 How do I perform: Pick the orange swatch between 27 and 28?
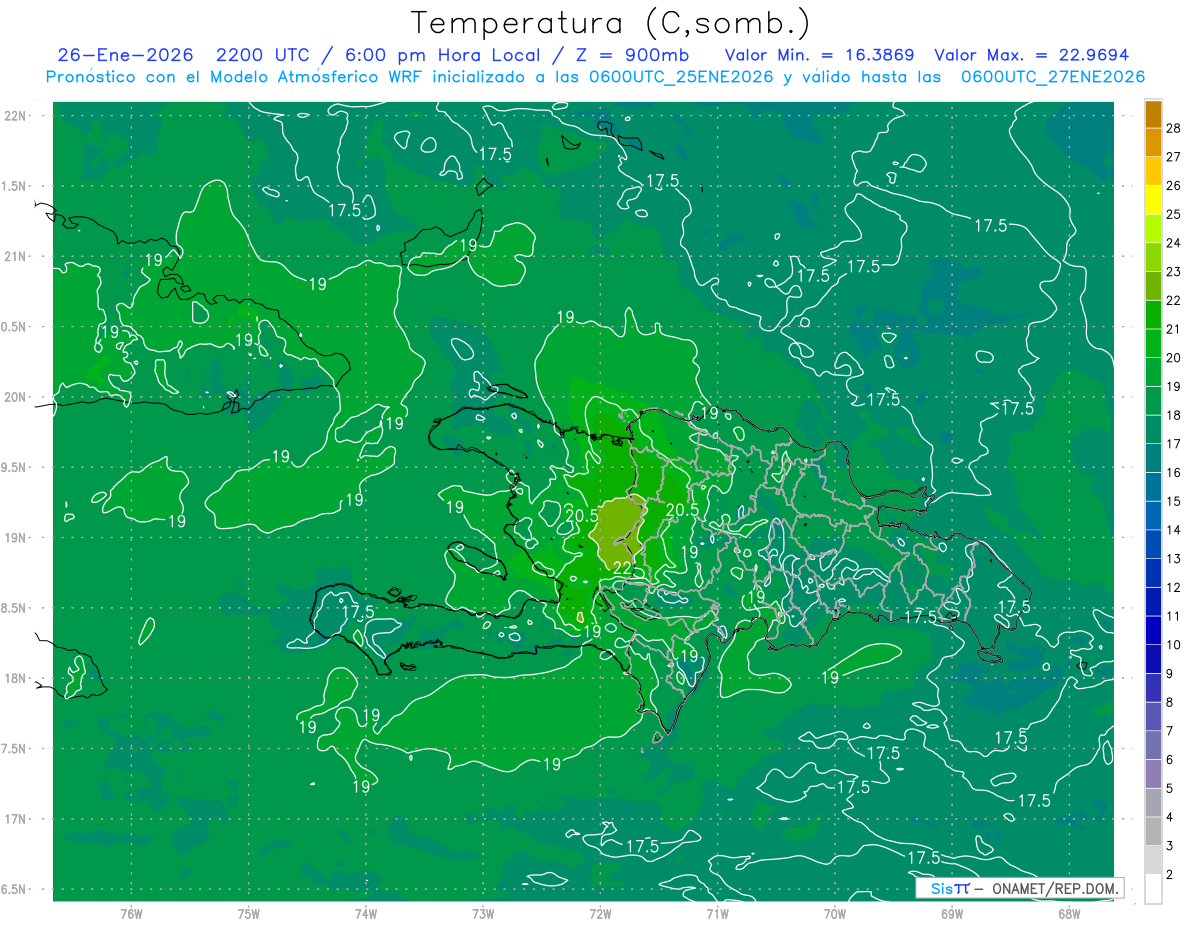coord(1153,142)
